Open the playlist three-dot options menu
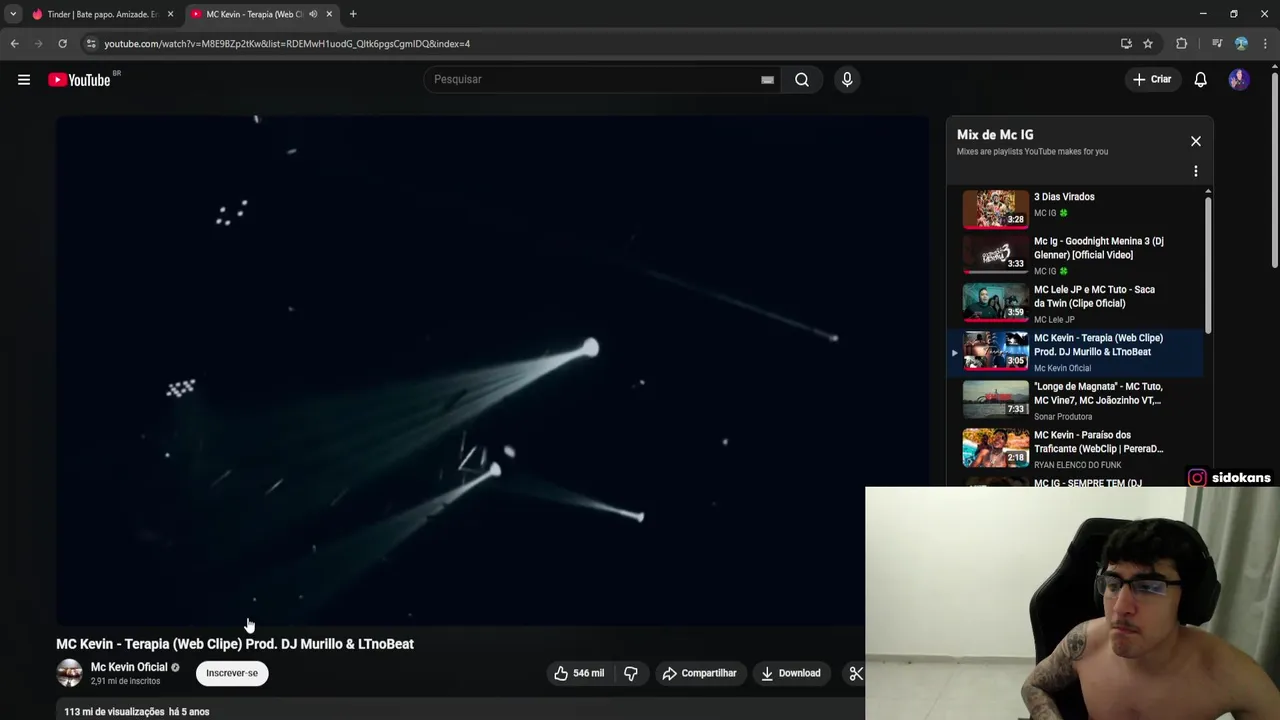Screen dimensions: 1280x720 pos(1195,171)
